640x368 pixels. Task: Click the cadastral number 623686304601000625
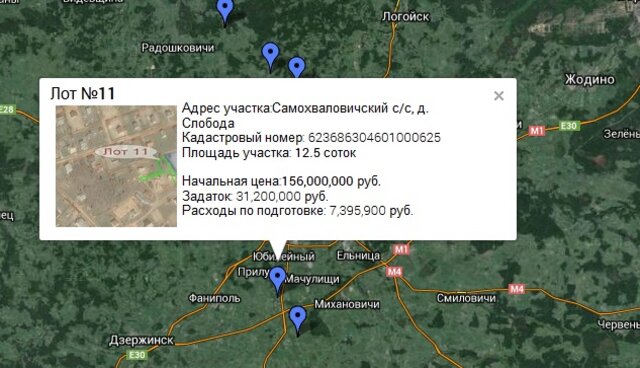click(x=374, y=137)
